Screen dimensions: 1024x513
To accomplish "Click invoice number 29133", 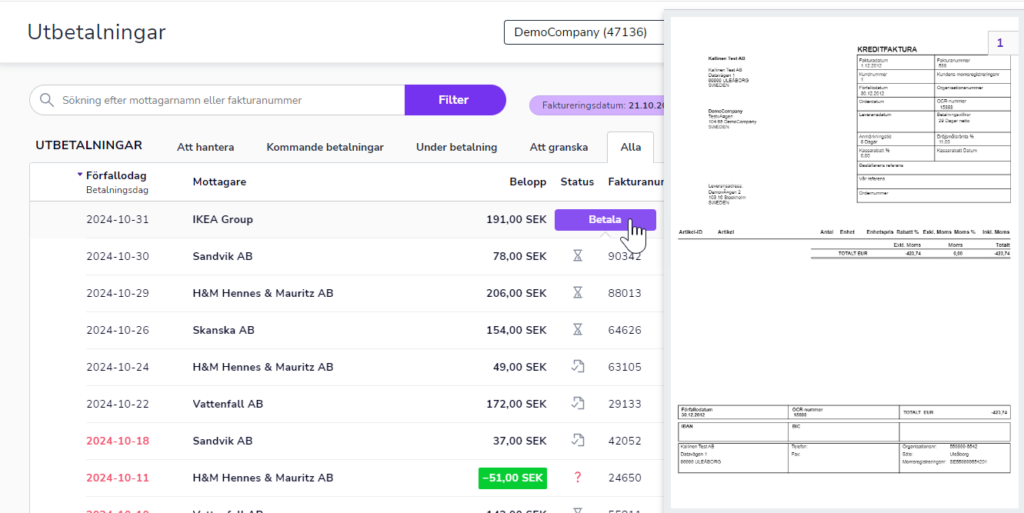I will pyautogui.click(x=624, y=404).
